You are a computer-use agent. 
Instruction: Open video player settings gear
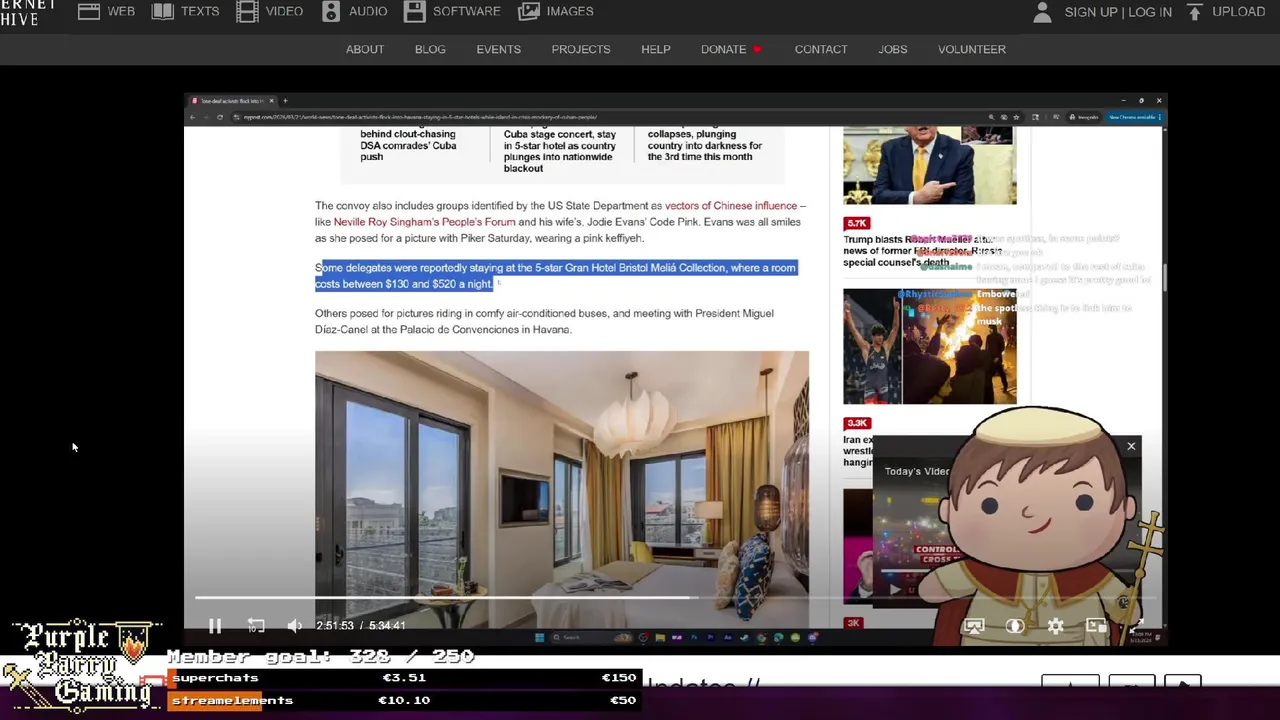[1056, 626]
